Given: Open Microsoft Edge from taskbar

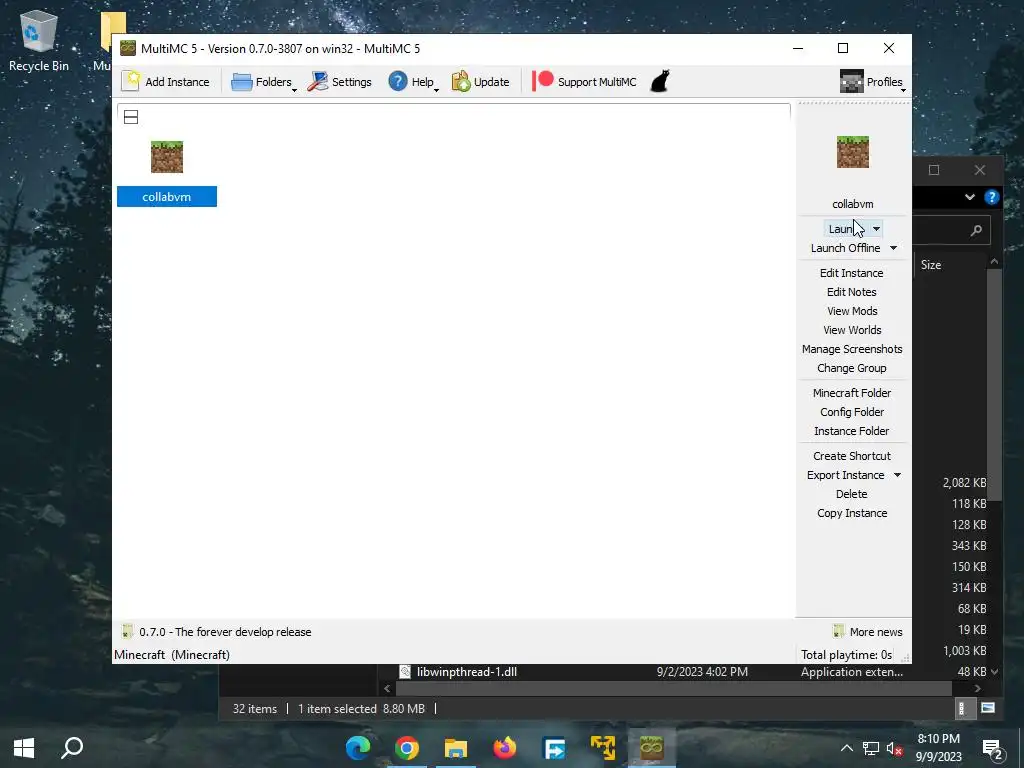Looking at the screenshot, I should (358, 748).
